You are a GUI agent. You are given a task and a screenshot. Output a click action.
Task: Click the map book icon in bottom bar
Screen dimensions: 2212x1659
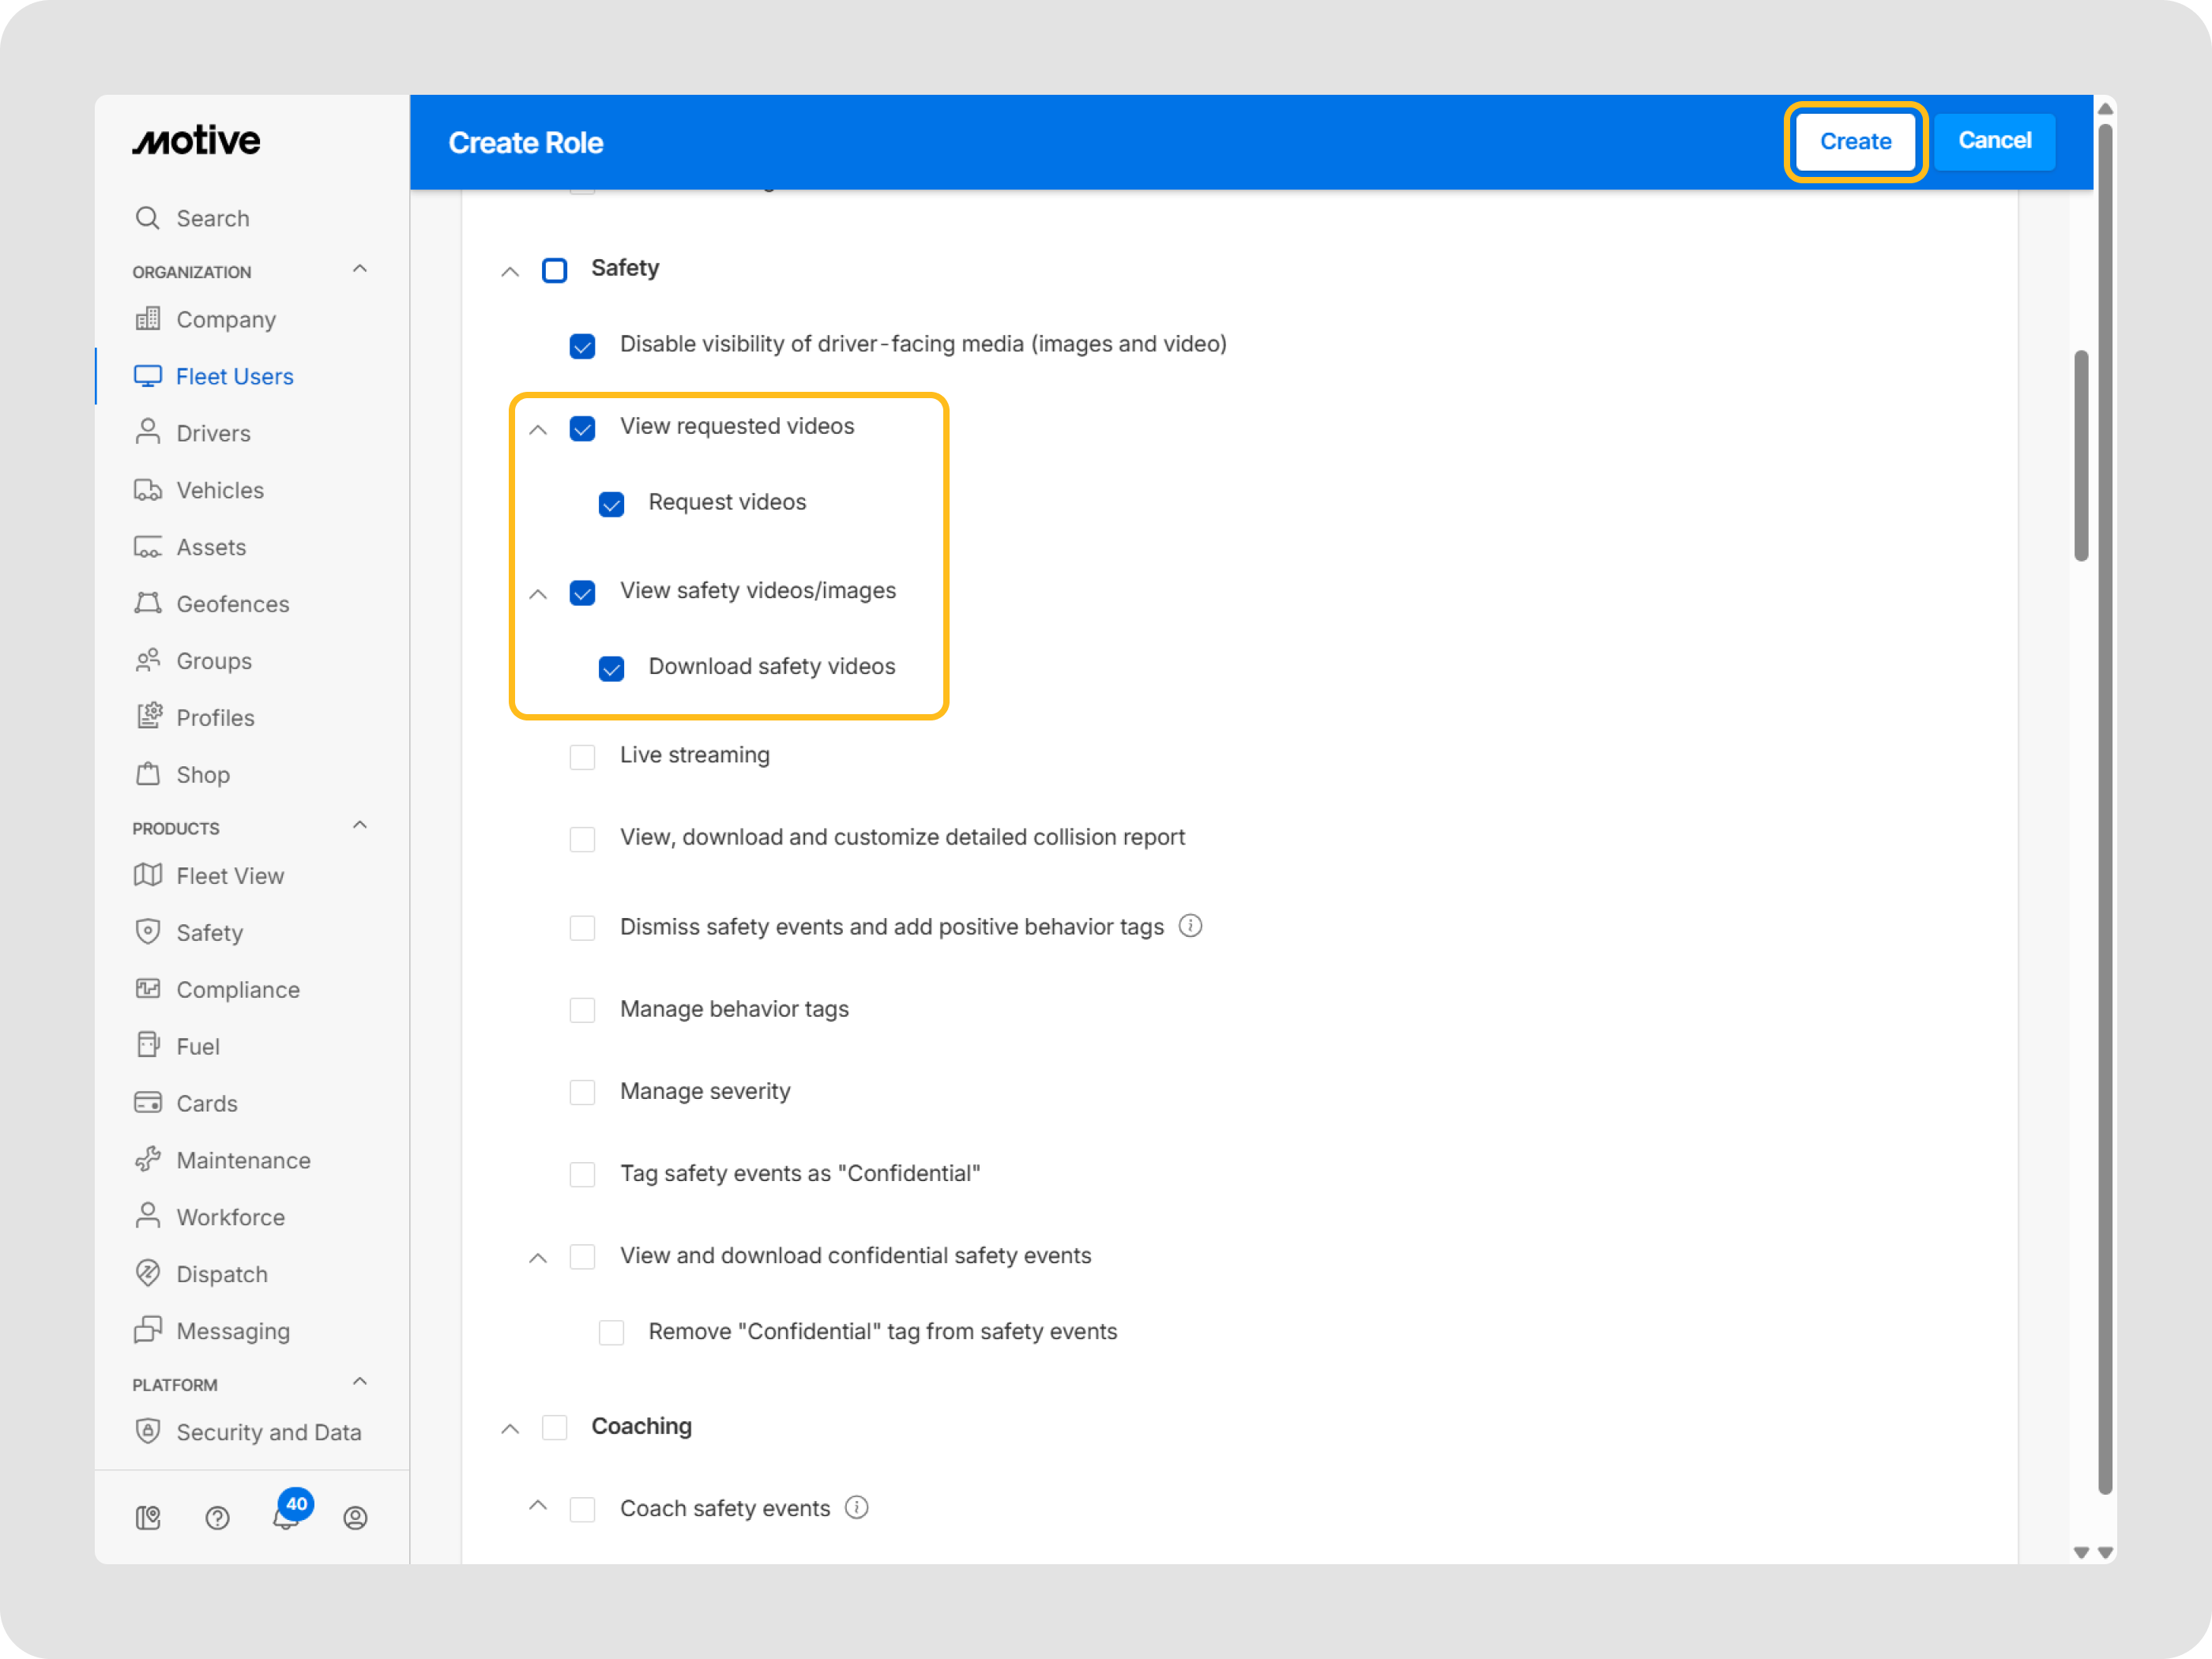tap(148, 1518)
